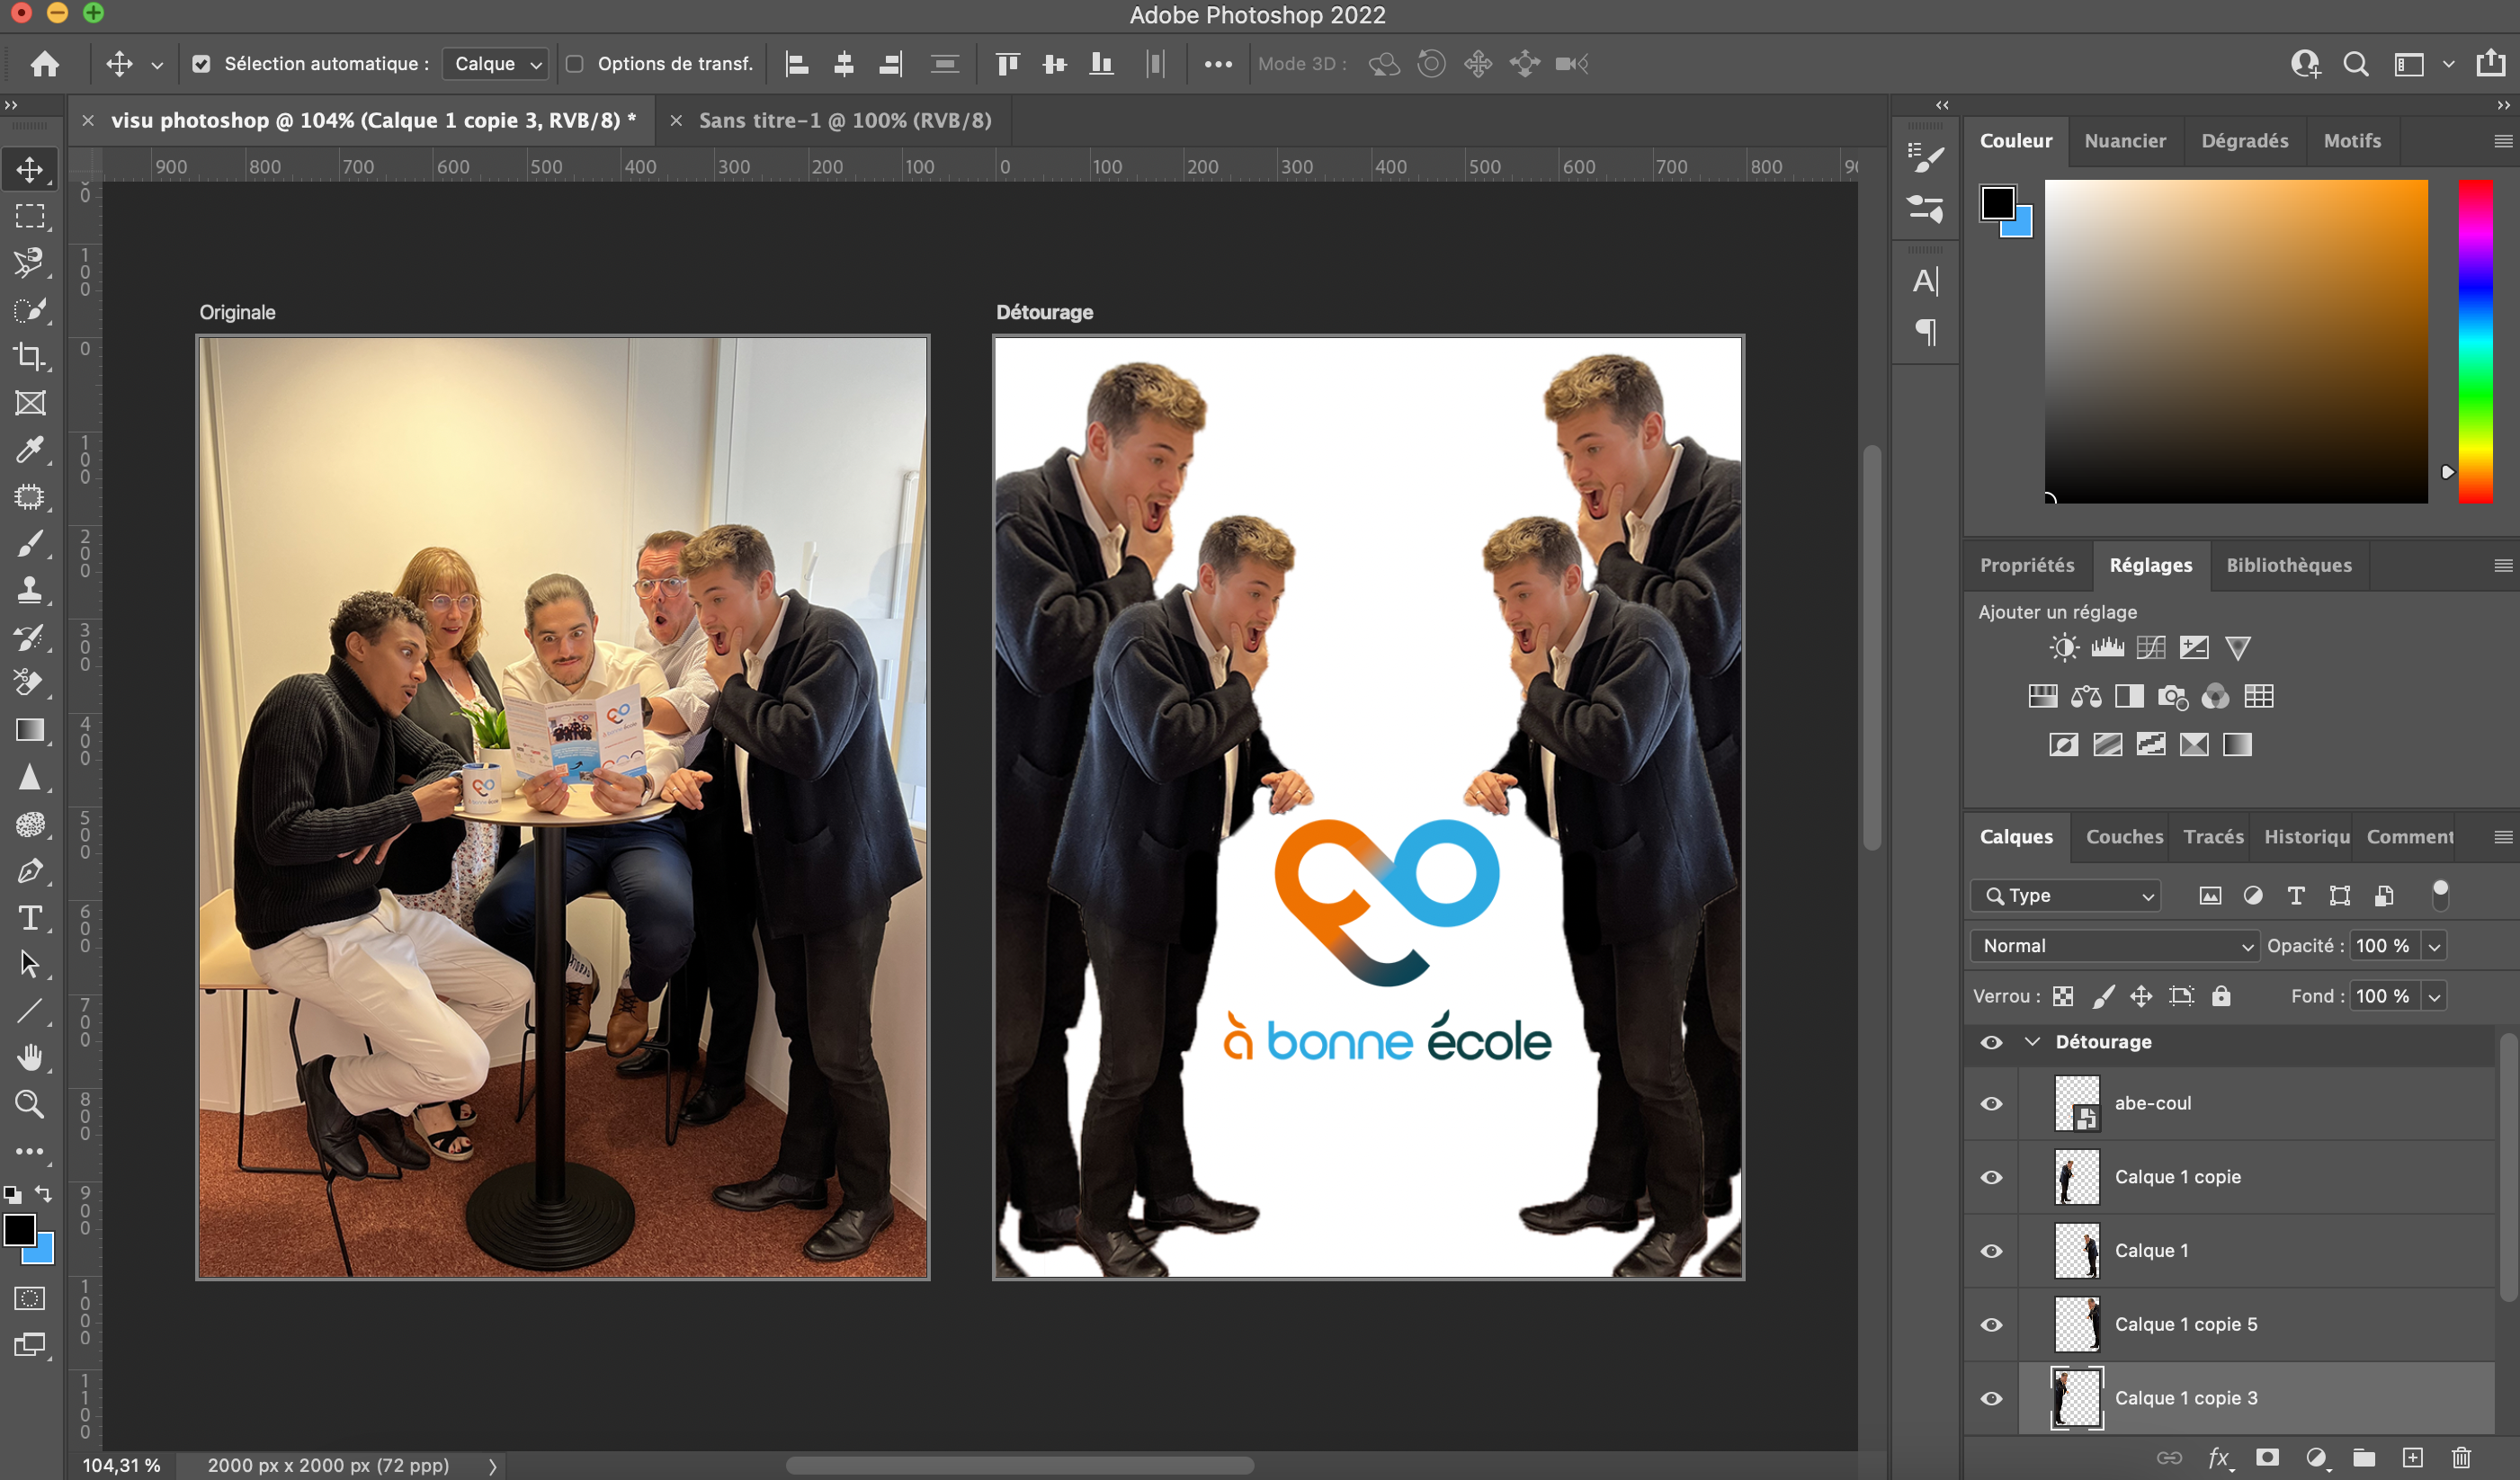The image size is (2520, 1480).
Task: Open the Character panel icon
Action: (x=1925, y=281)
